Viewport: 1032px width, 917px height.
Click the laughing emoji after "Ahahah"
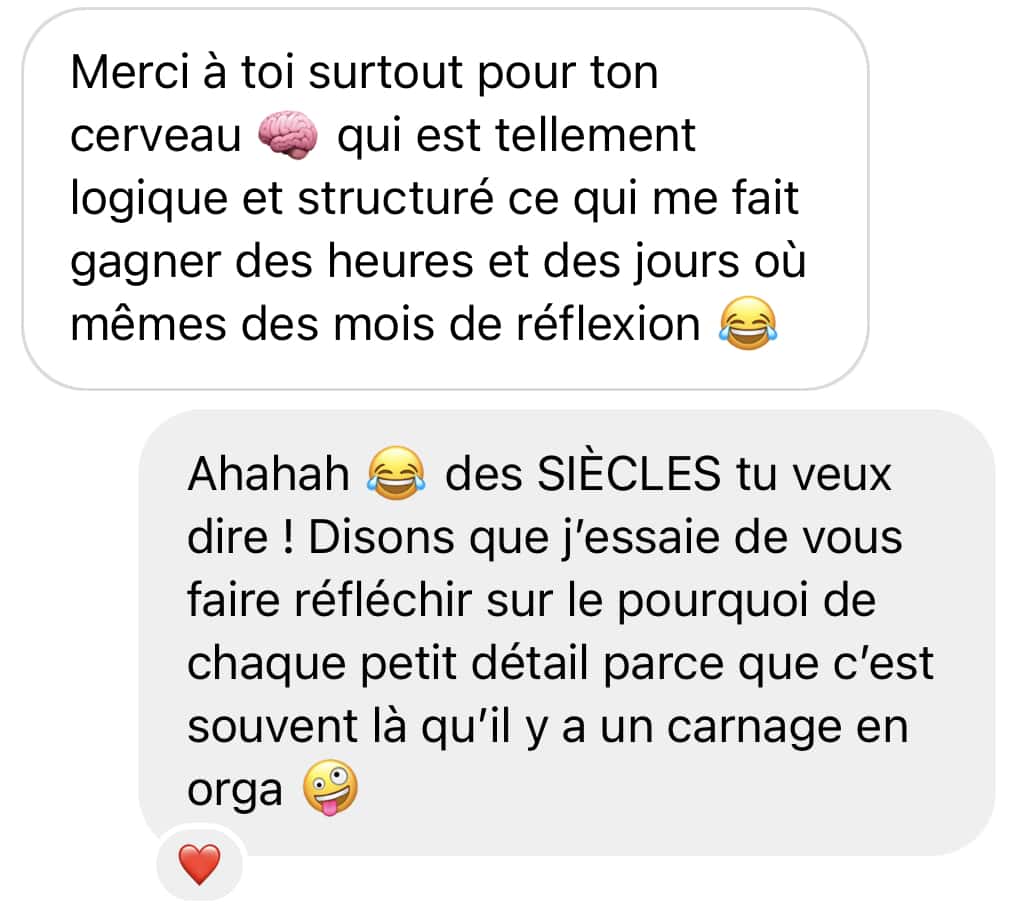(396, 473)
